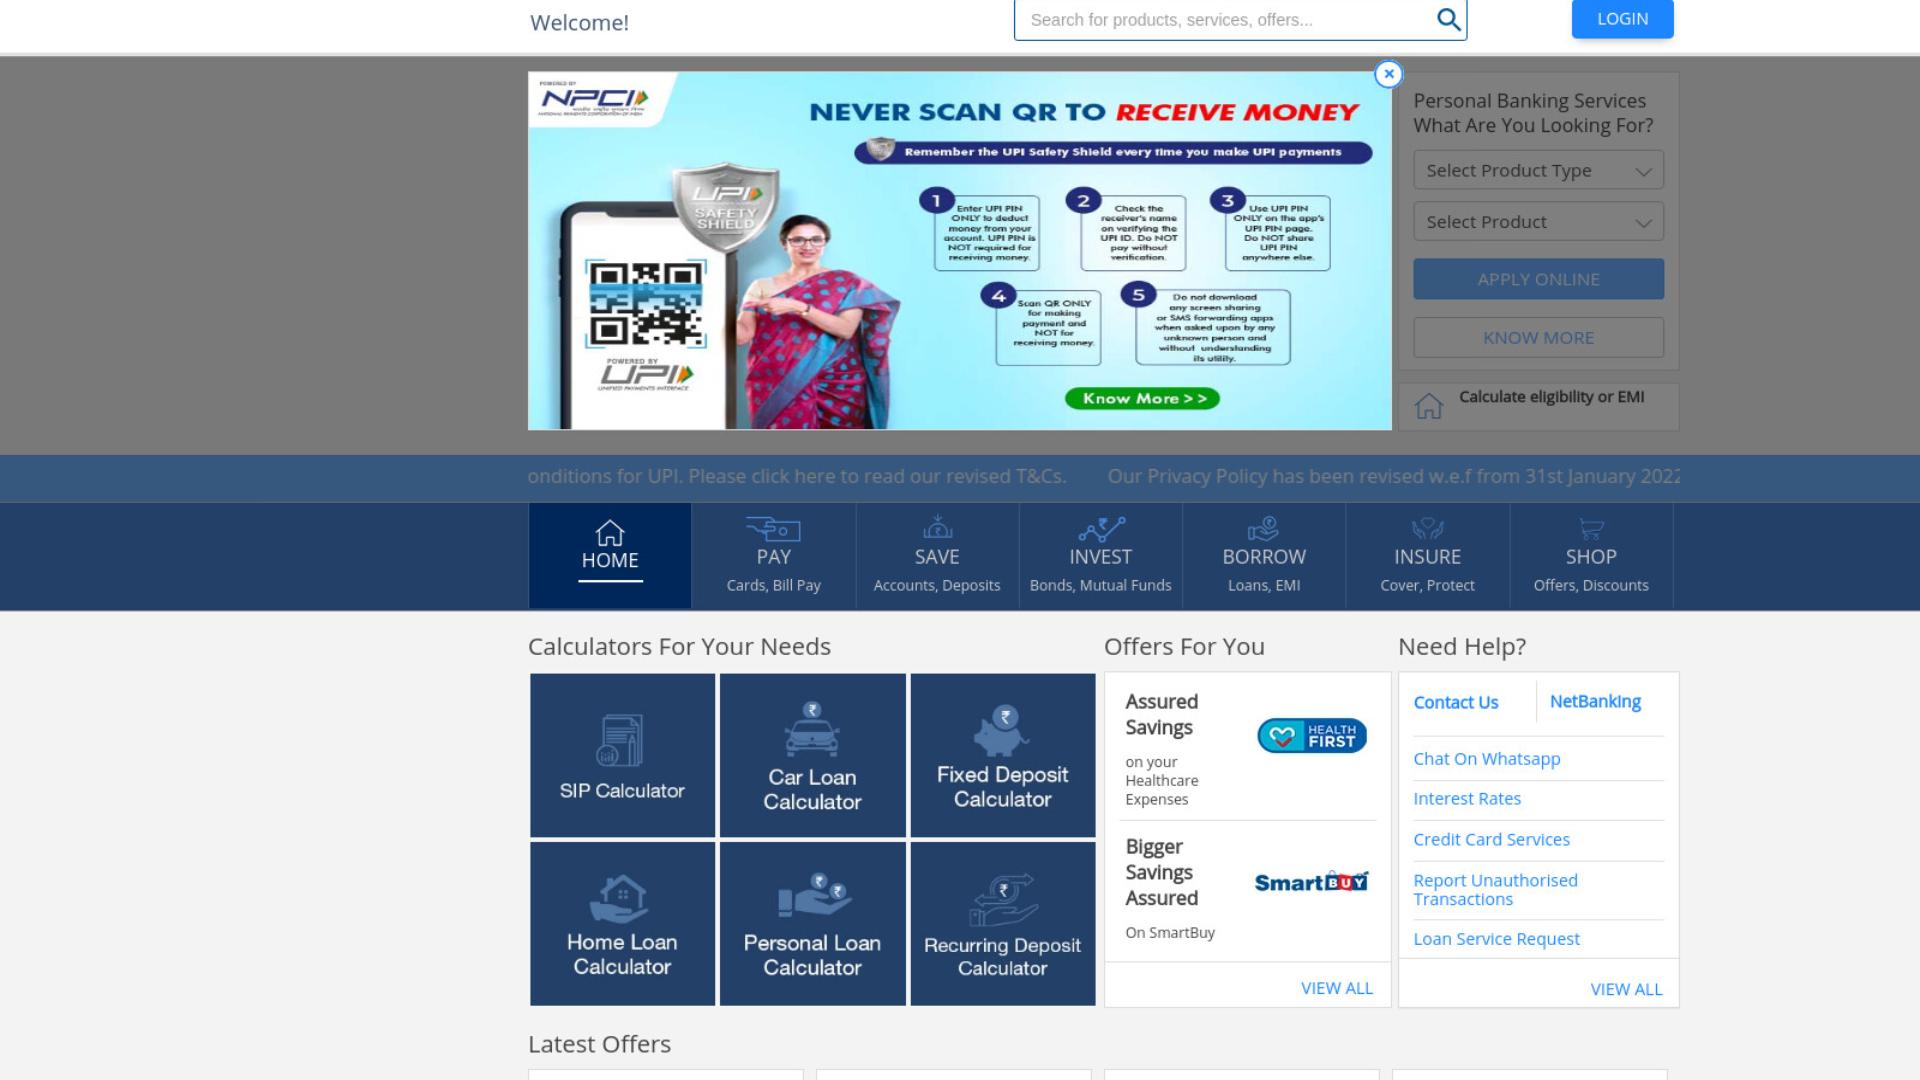This screenshot has height=1080, width=1920.
Task: Click the house icon beside Calculate eligibility
Action: 1429,406
